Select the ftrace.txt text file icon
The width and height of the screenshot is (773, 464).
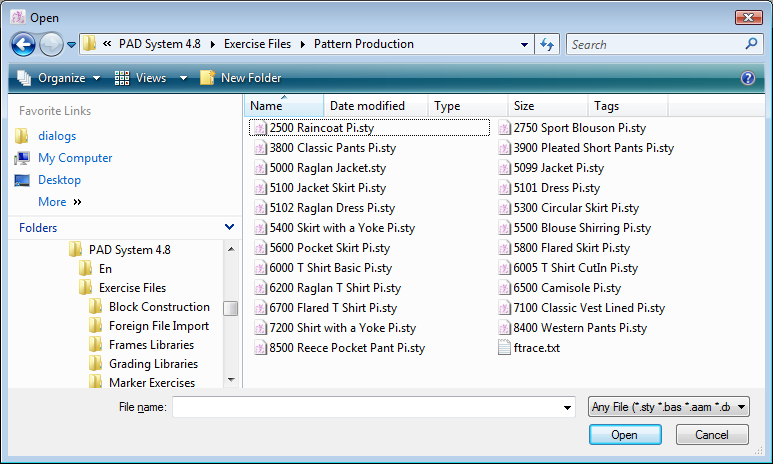tap(505, 348)
